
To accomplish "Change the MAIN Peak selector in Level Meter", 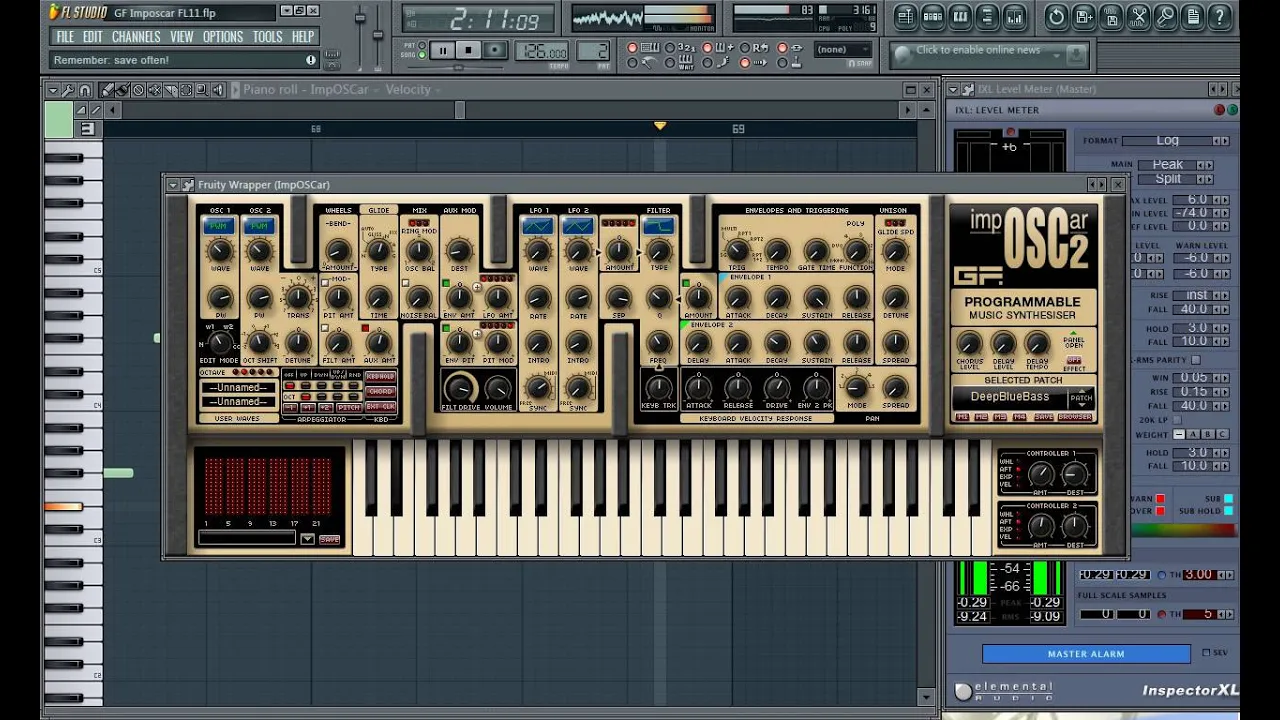I will point(1176,165).
